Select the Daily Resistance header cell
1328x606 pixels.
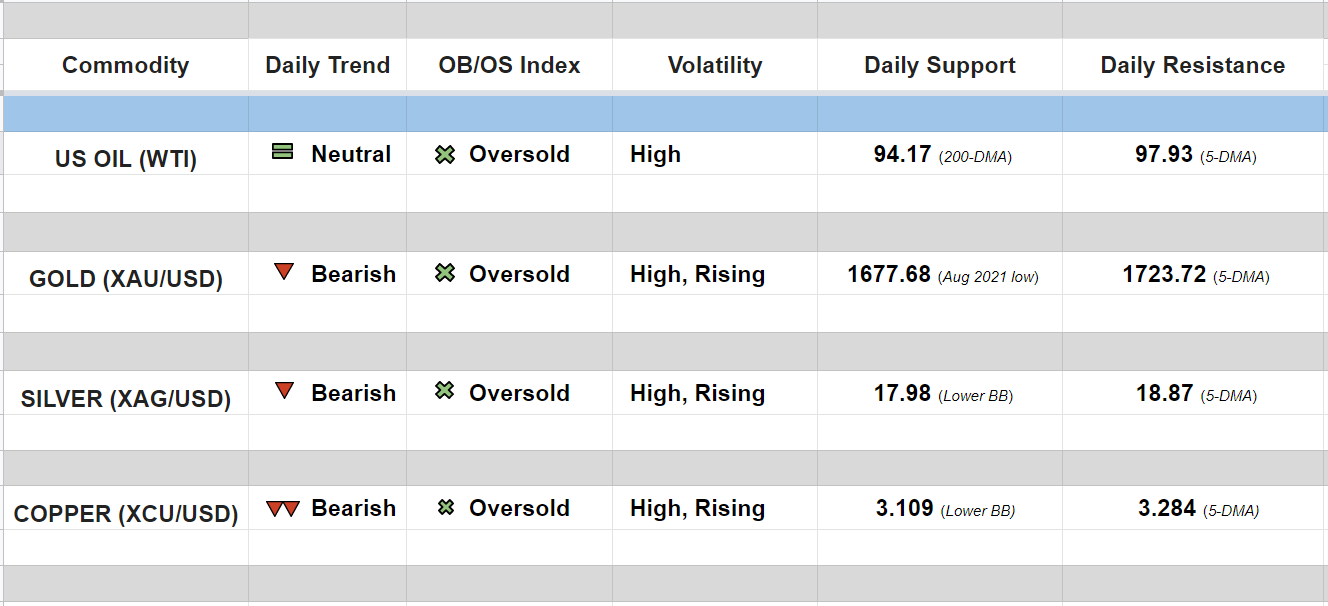[x=1192, y=66]
